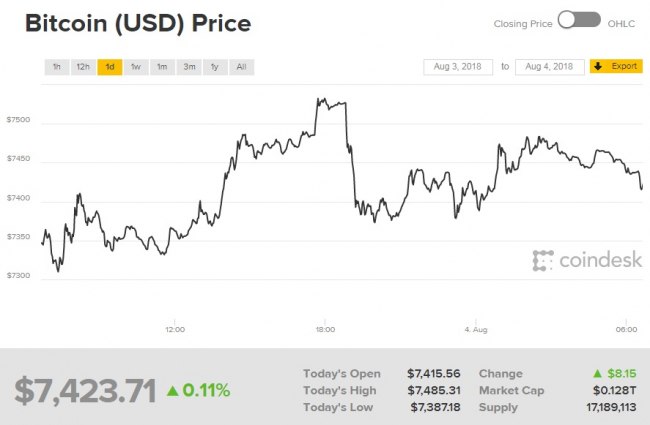
Task: Select the OHLC label
Action: 622,21
